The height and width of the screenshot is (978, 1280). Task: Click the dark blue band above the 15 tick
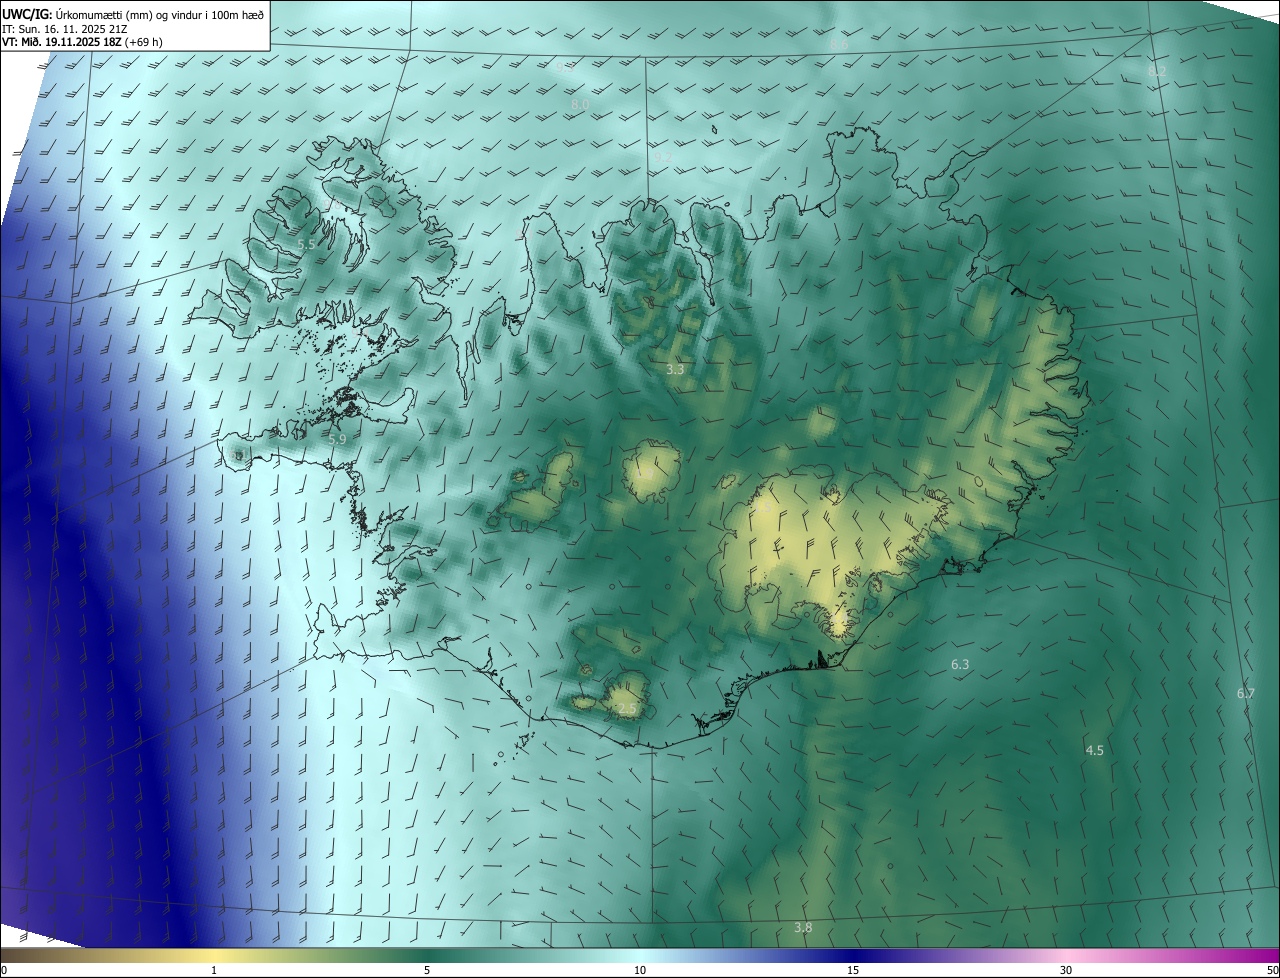[853, 956]
